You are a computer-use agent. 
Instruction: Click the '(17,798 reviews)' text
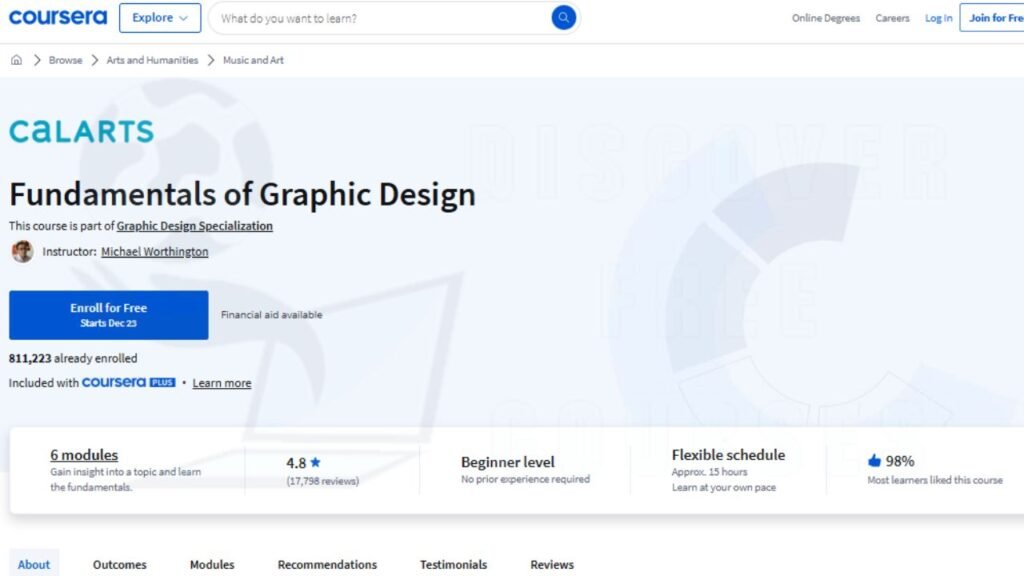coord(323,481)
